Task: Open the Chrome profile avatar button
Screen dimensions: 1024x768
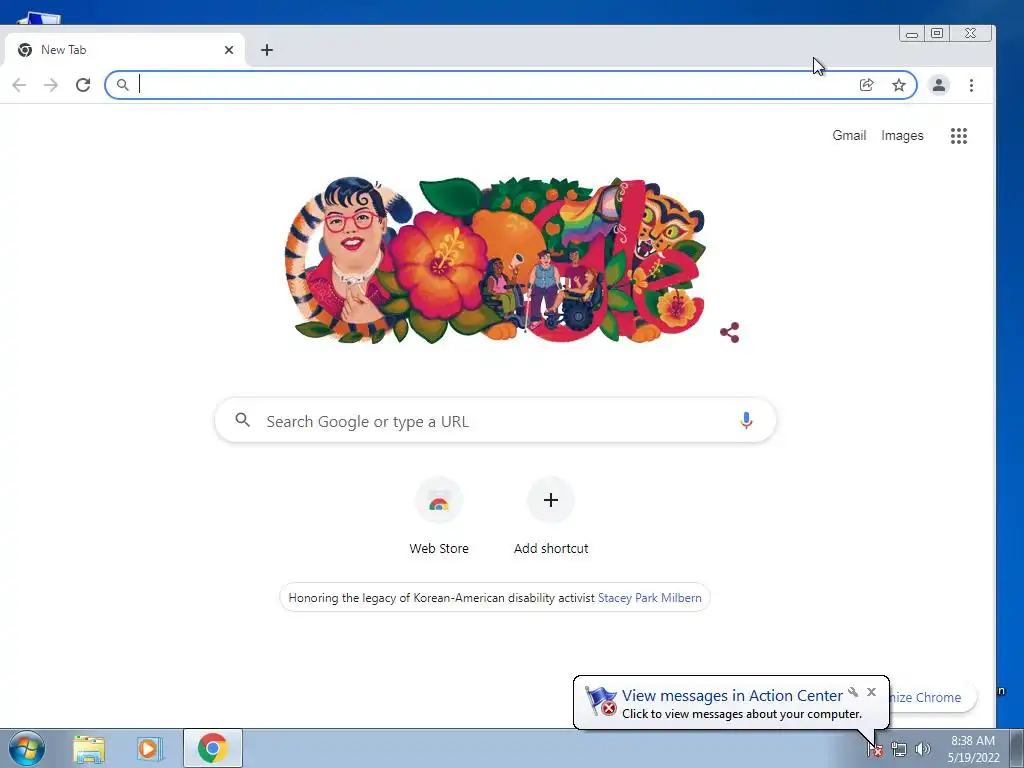Action: pyautogui.click(x=939, y=85)
